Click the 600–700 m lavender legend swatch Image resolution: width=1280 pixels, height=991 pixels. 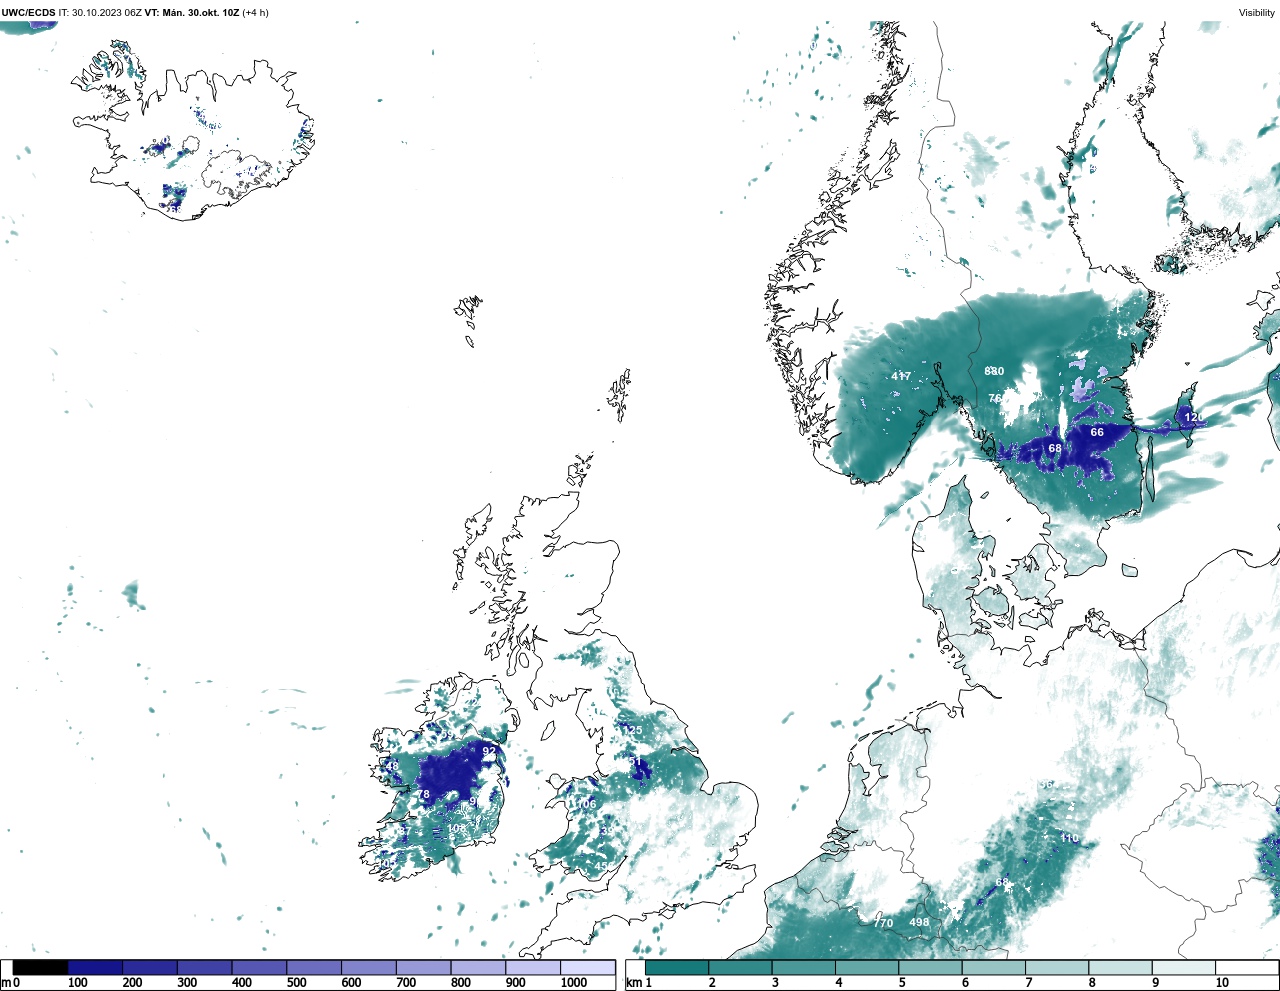click(x=369, y=967)
